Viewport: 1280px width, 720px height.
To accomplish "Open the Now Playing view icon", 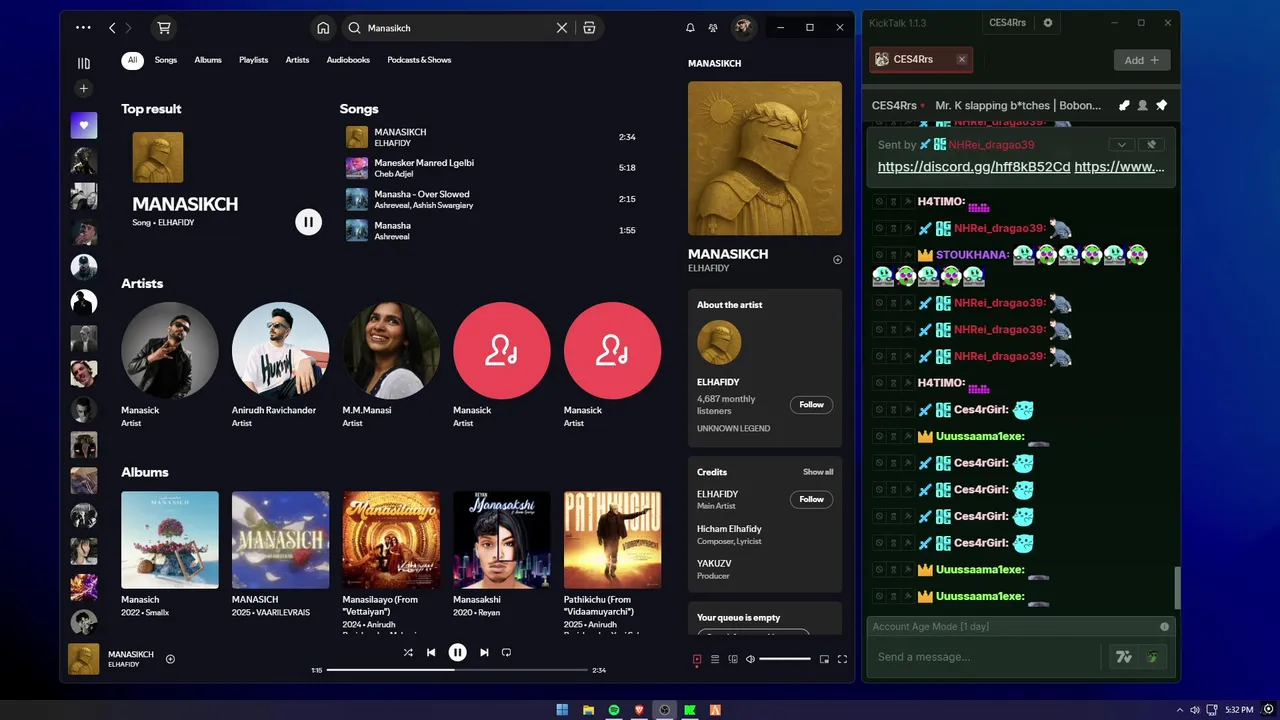I will click(x=697, y=659).
